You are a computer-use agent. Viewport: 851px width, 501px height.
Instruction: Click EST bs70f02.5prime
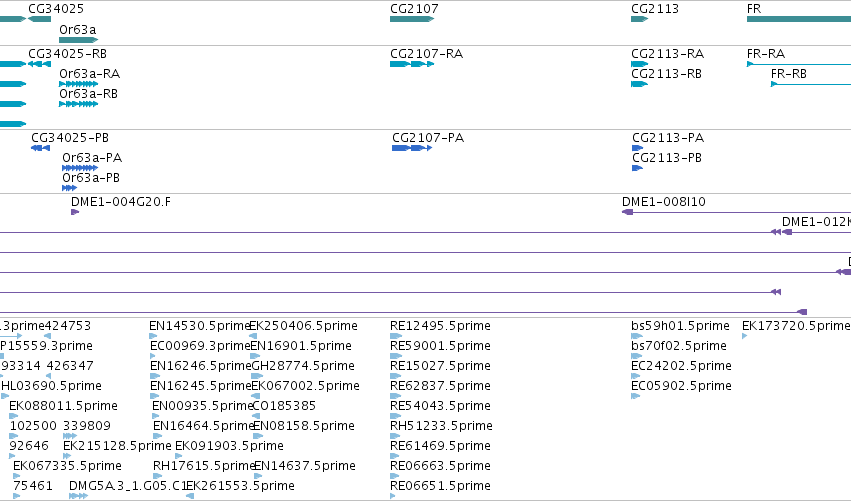point(678,346)
